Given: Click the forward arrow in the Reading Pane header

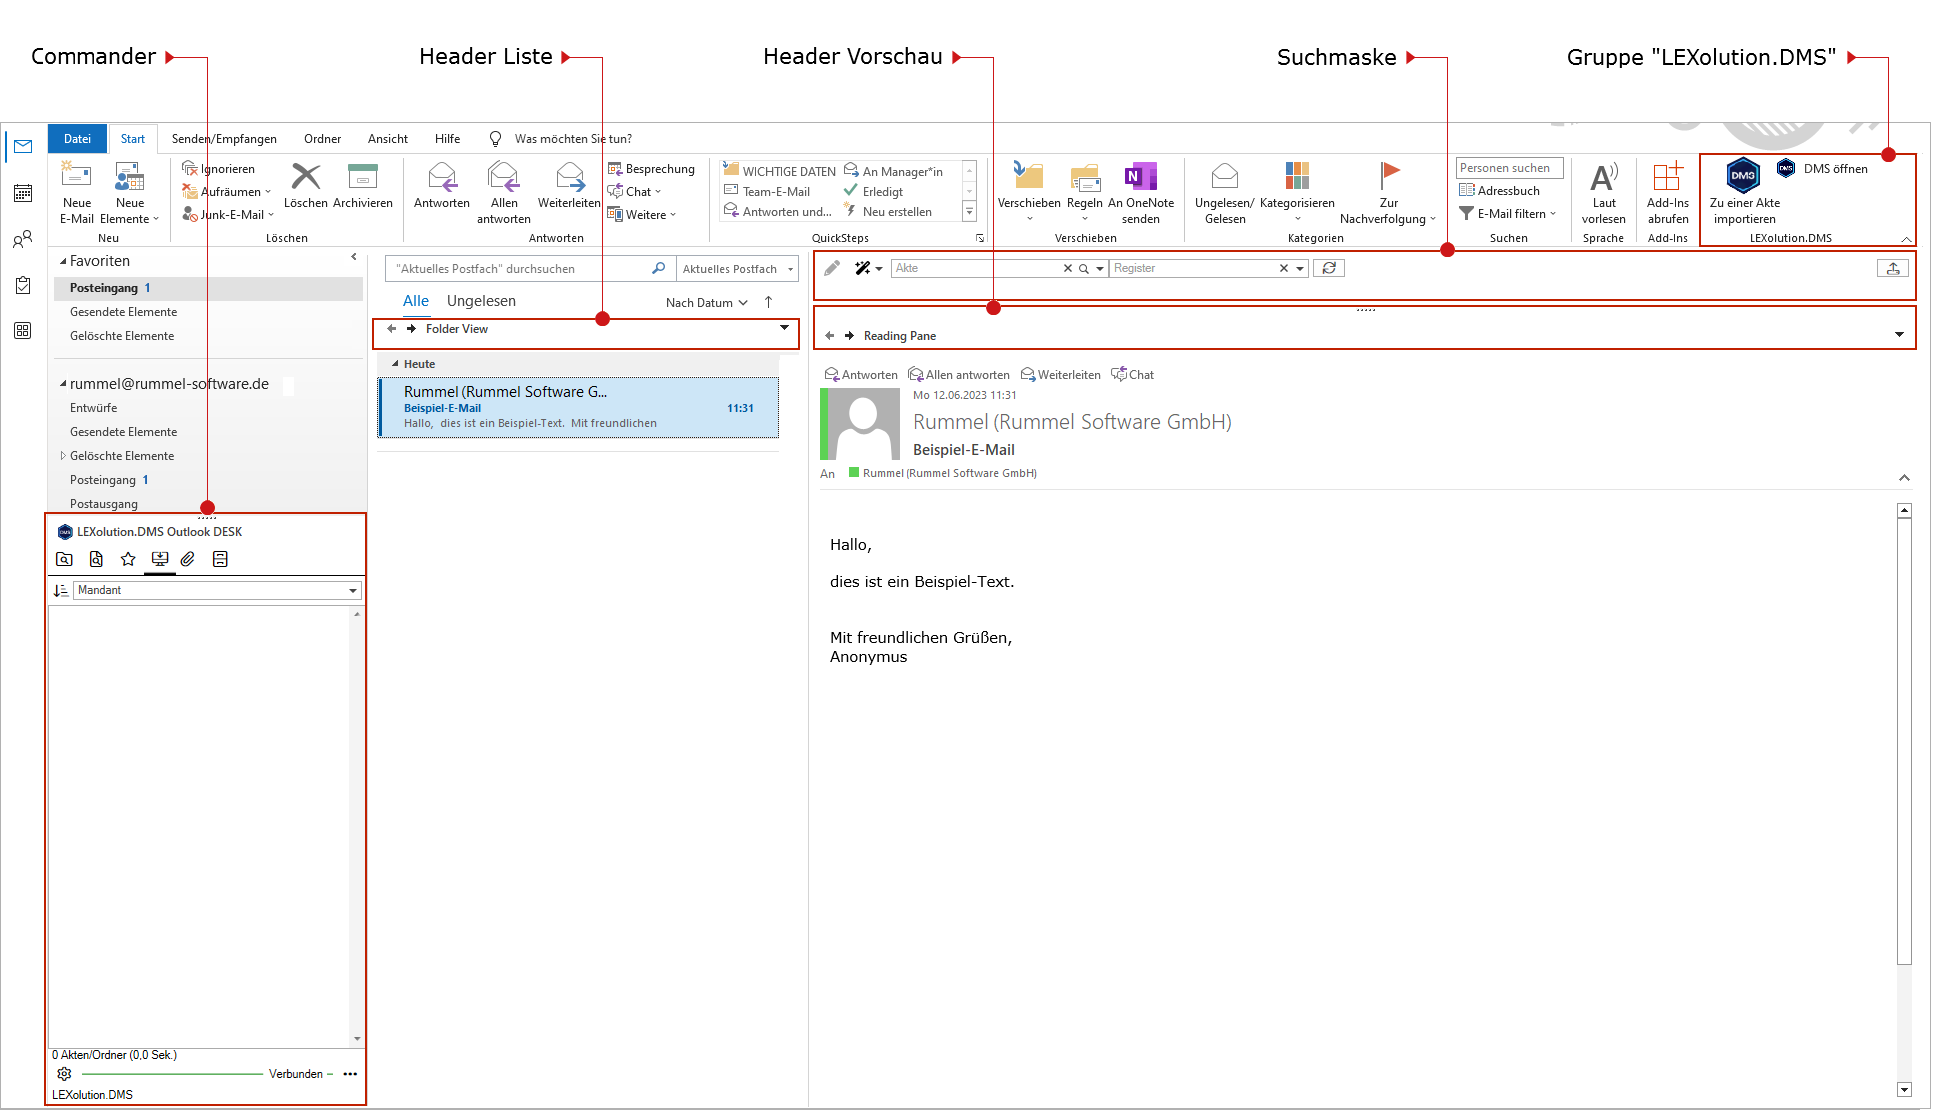Looking at the screenshot, I should pyautogui.click(x=849, y=336).
